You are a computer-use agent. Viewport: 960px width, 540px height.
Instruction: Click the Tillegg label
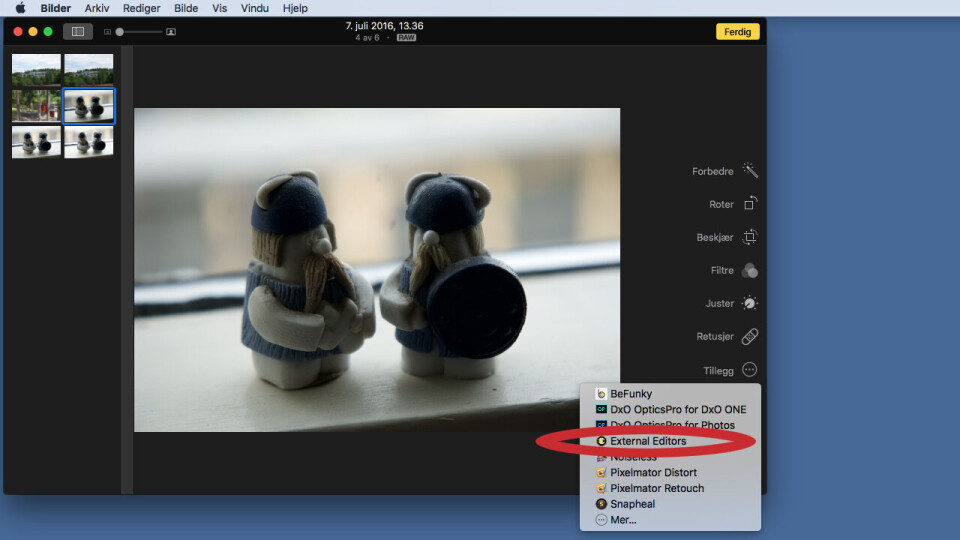[718, 371]
